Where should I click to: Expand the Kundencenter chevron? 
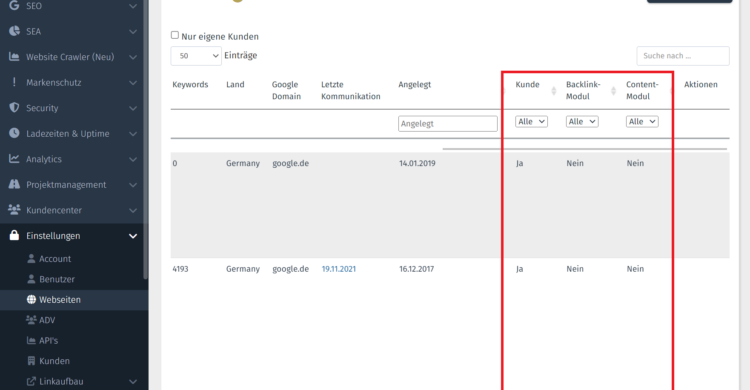pyautogui.click(x=133, y=210)
